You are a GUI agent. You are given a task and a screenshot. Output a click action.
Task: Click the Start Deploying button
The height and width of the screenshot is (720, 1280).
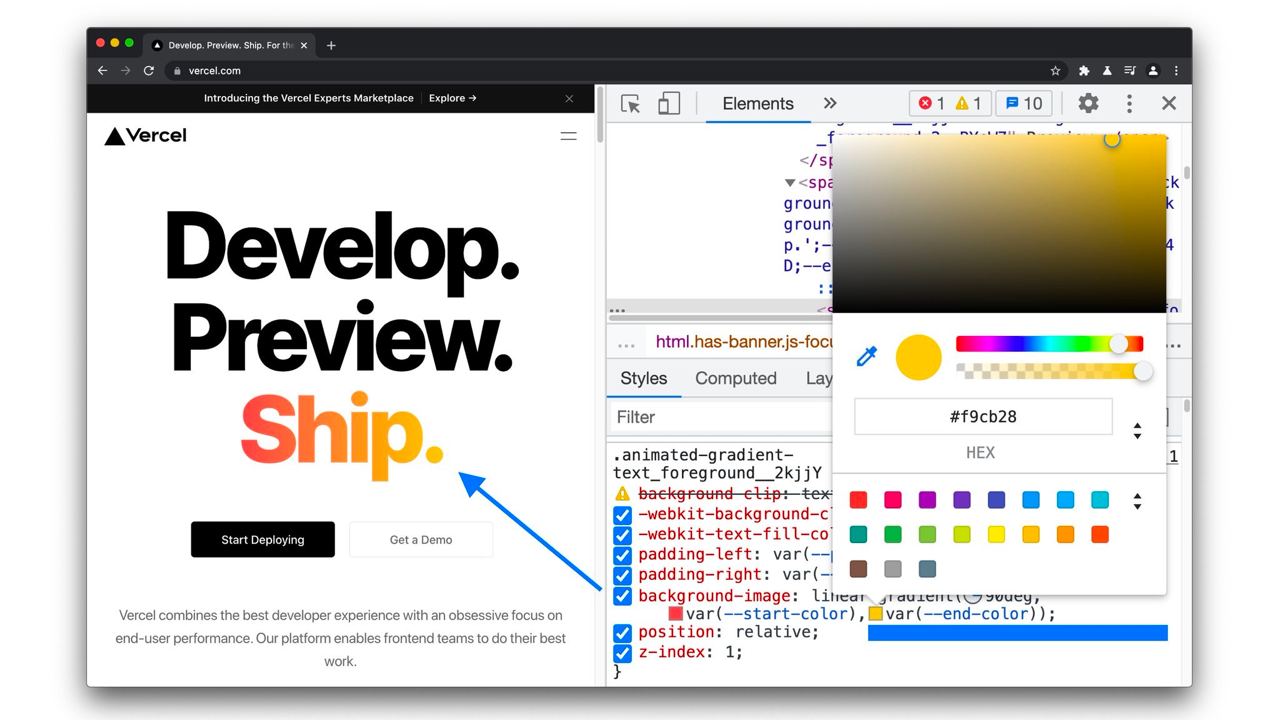[263, 539]
